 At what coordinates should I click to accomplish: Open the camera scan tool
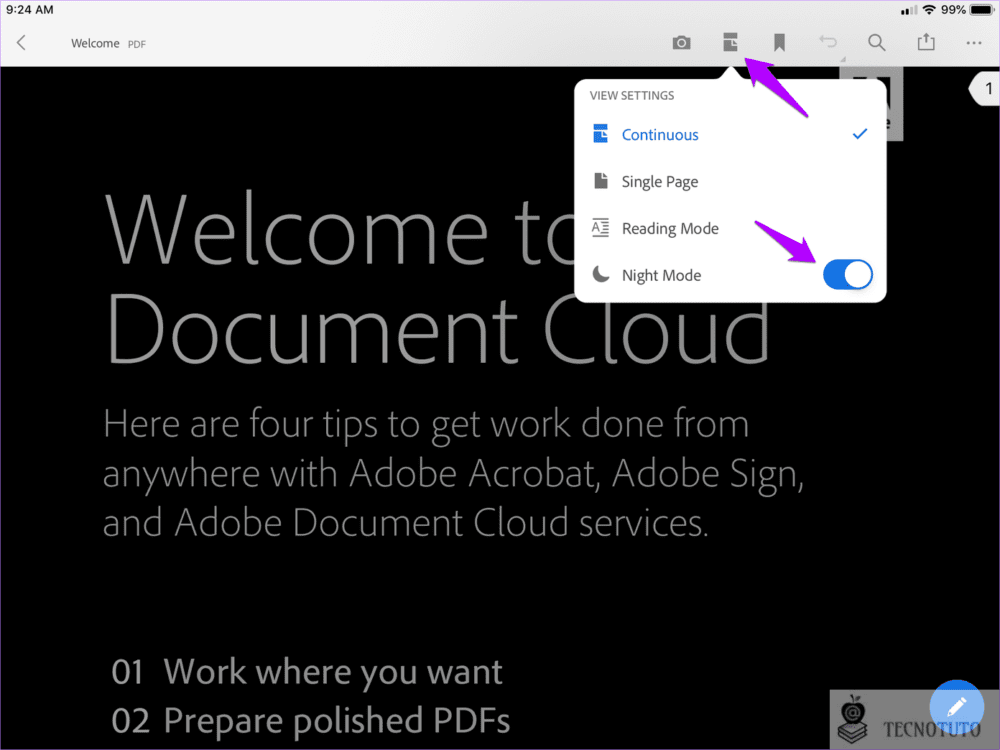tap(681, 43)
